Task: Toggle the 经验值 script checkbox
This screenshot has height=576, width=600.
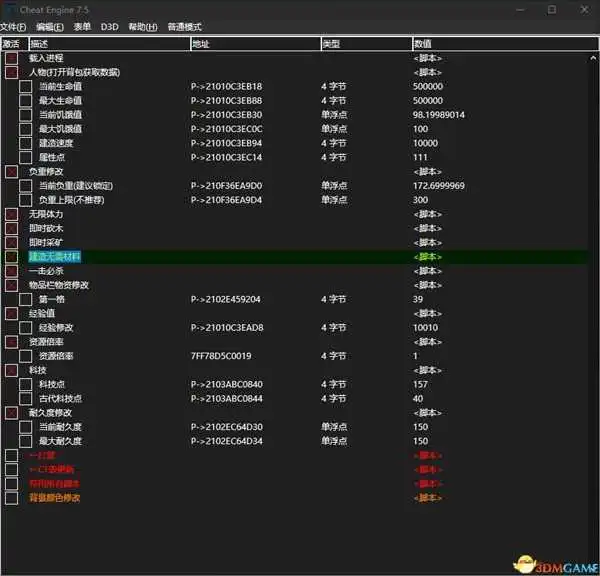Action: 11,313
